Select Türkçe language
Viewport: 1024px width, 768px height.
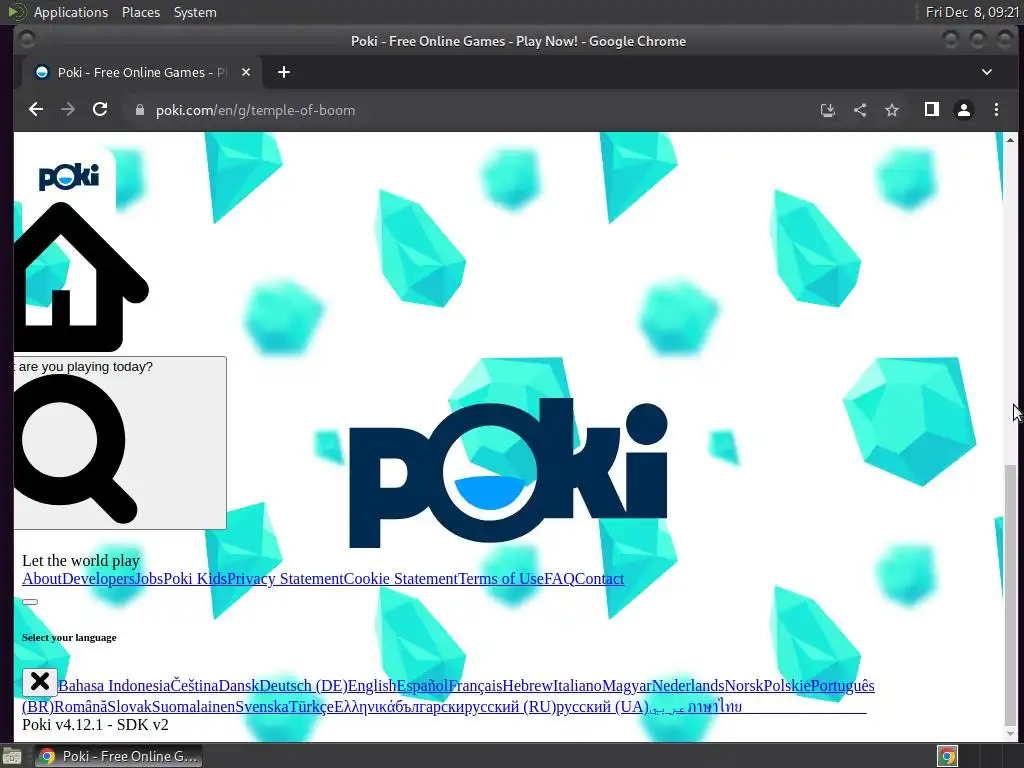tap(311, 707)
